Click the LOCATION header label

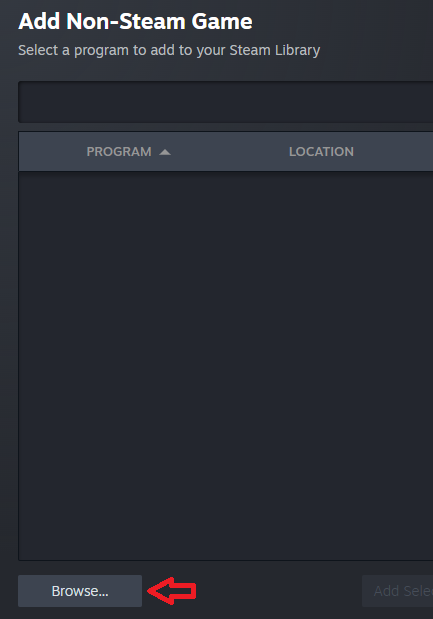pos(321,152)
